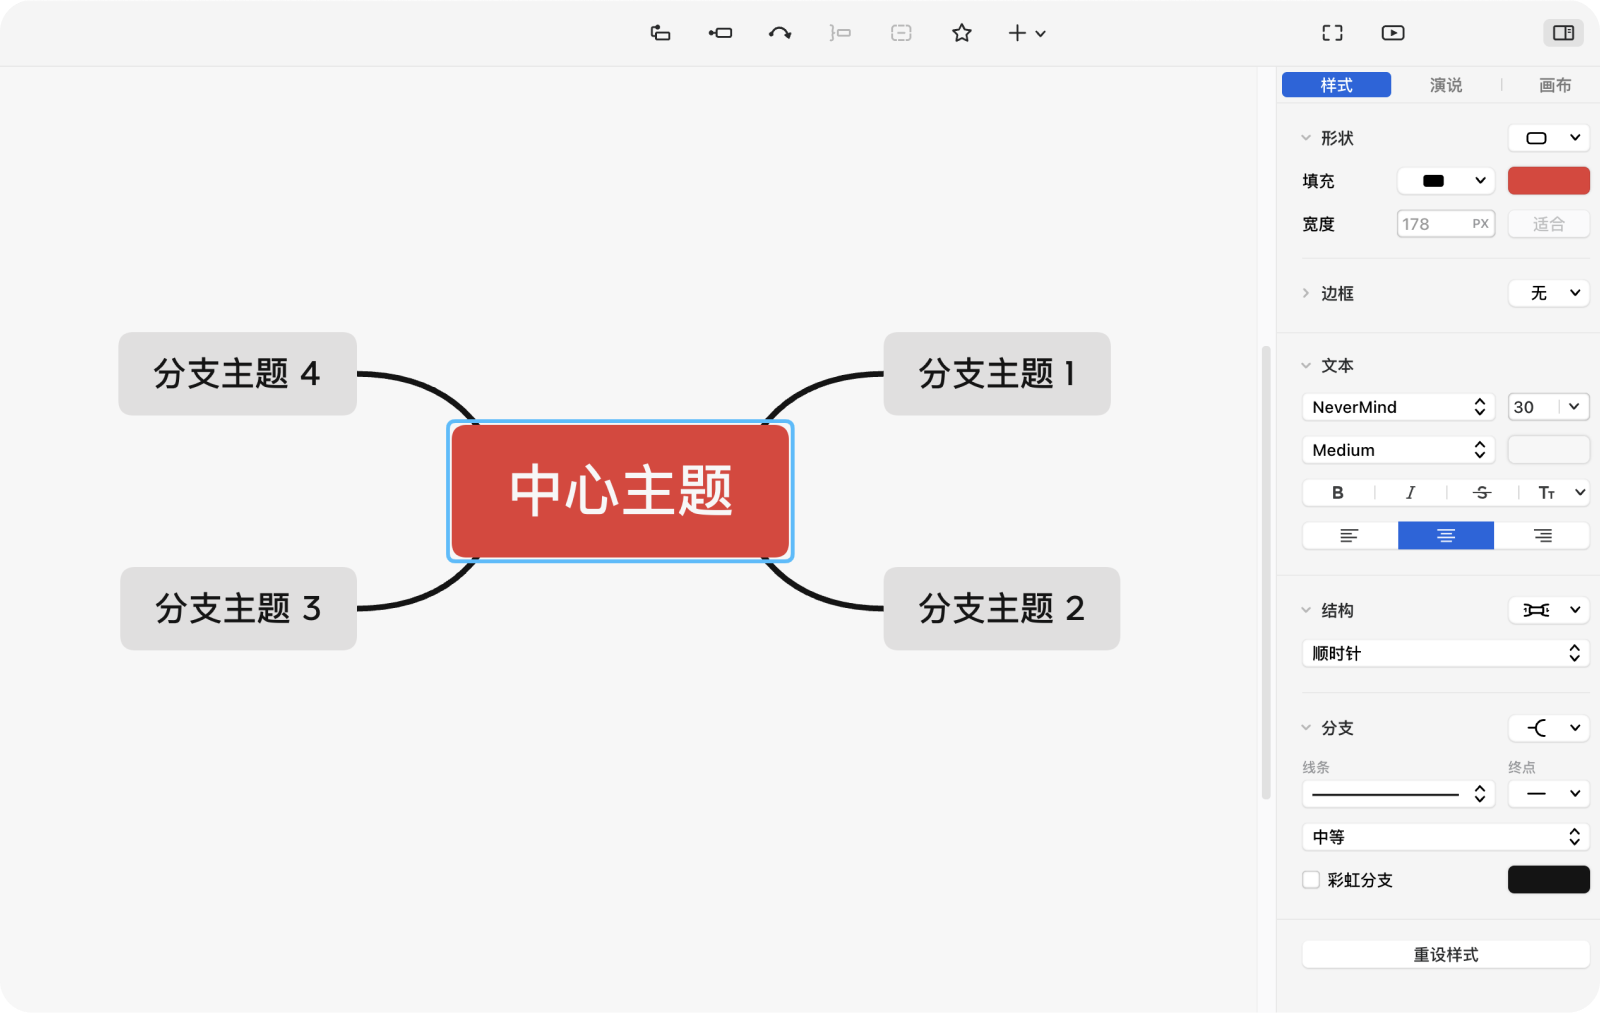The width and height of the screenshot is (1600, 1013).
Task: Click the star marker icon
Action: click(961, 33)
